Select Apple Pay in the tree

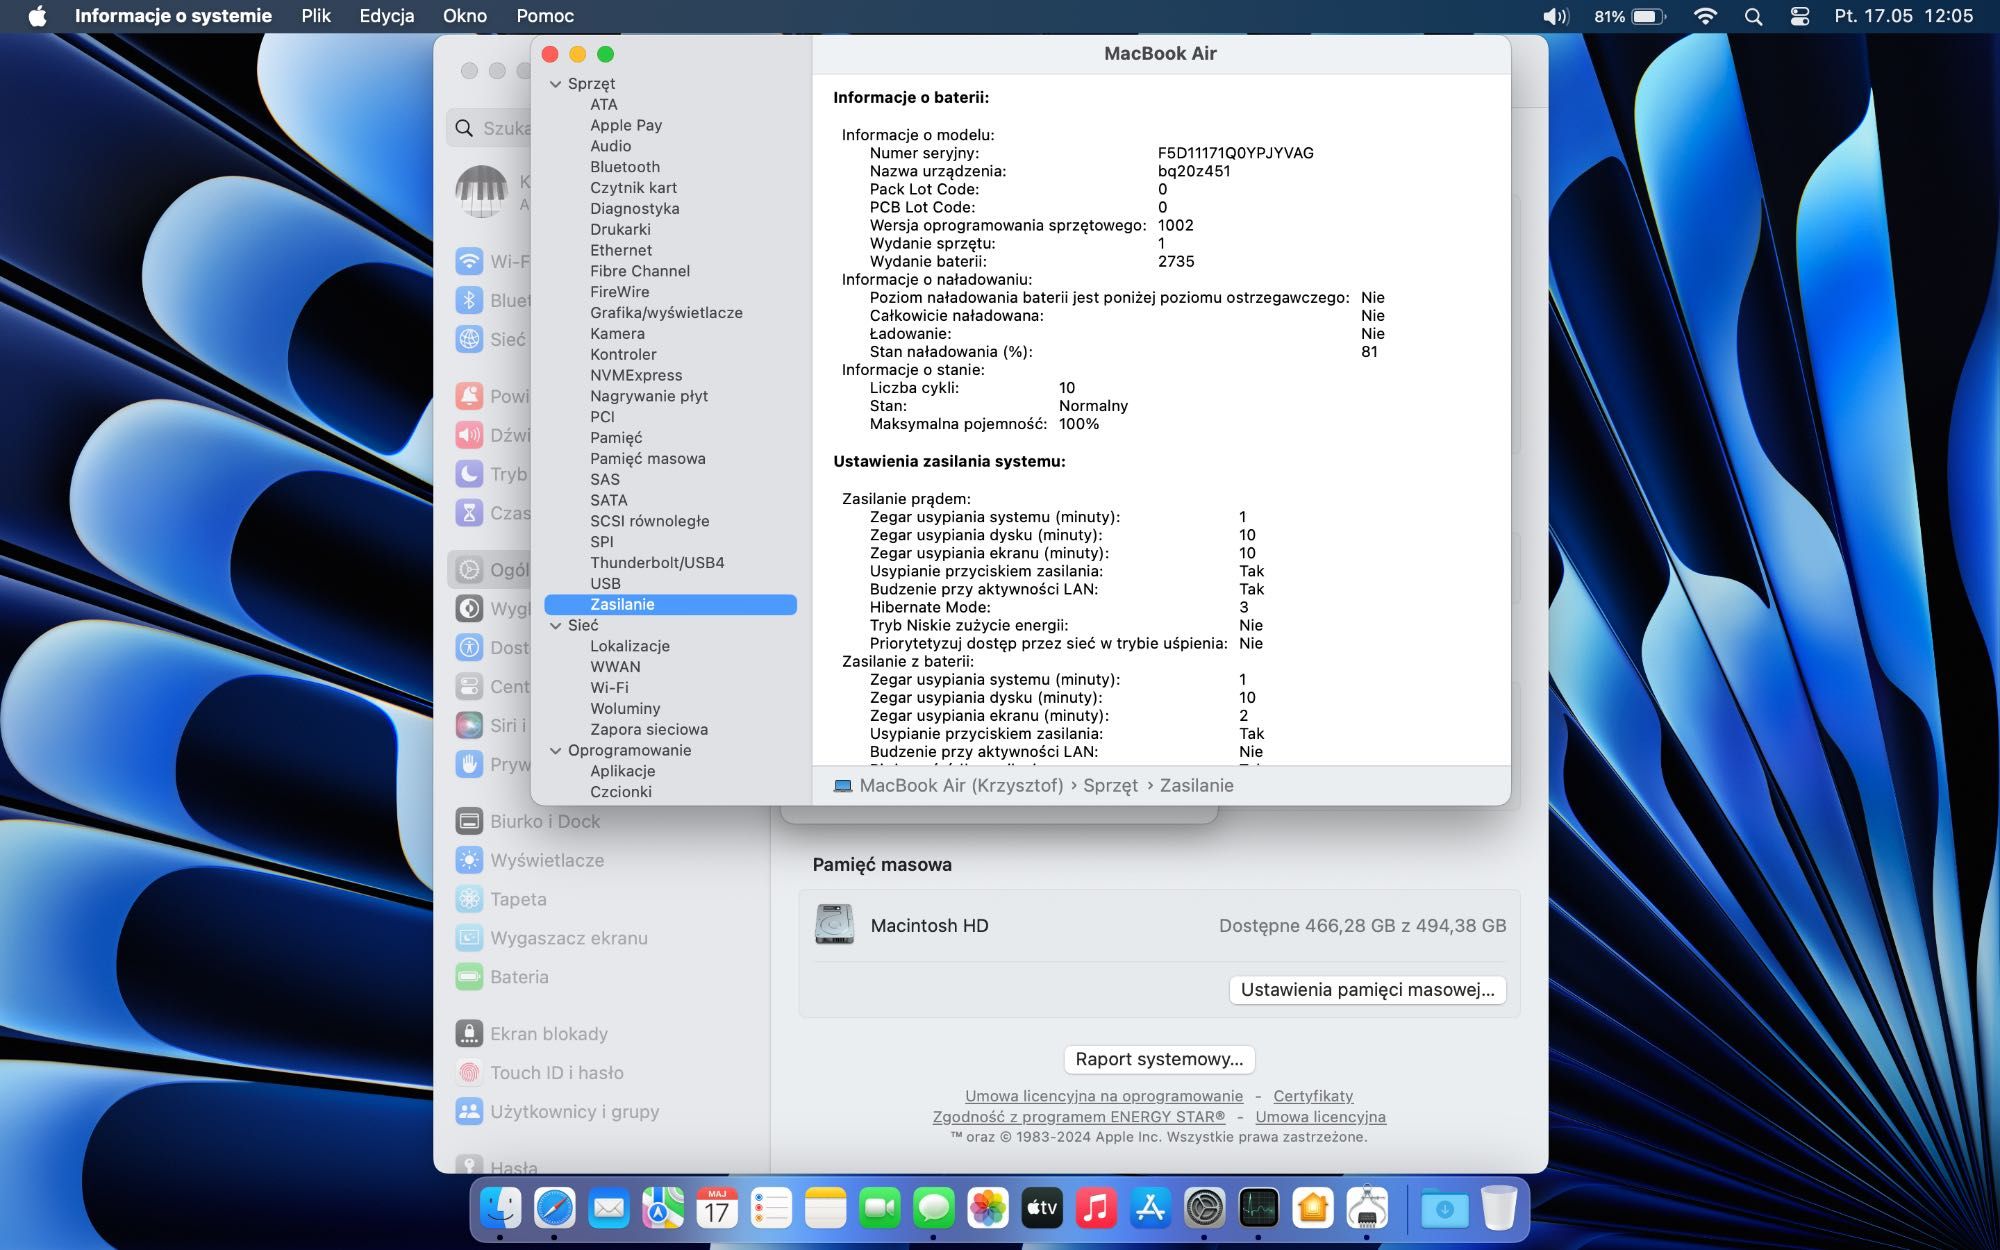626,126
